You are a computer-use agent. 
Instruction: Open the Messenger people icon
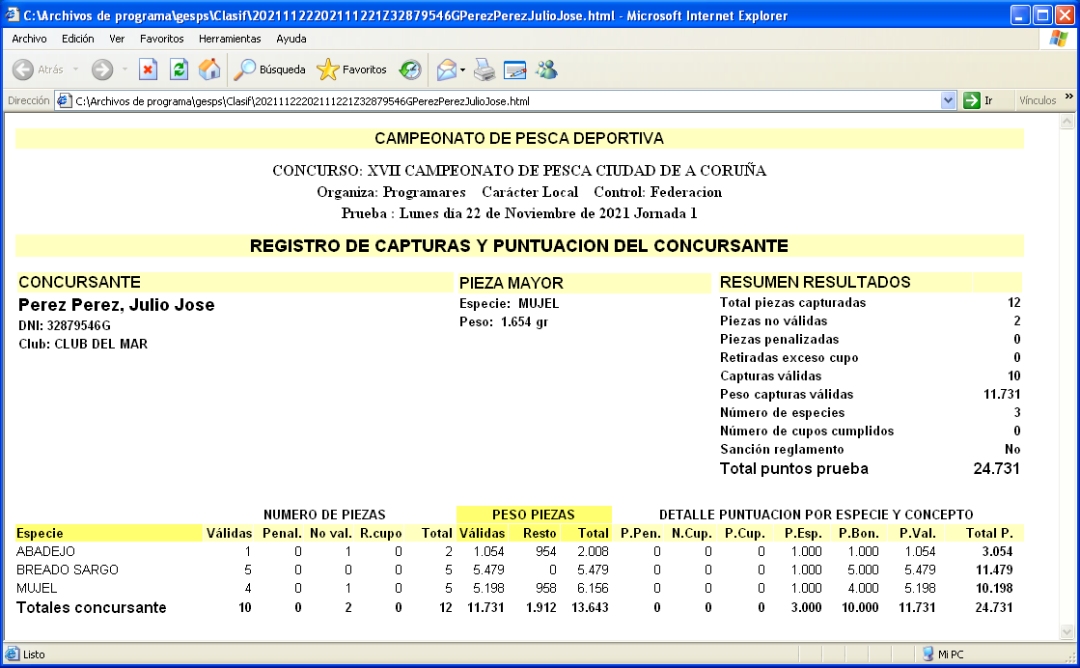546,70
